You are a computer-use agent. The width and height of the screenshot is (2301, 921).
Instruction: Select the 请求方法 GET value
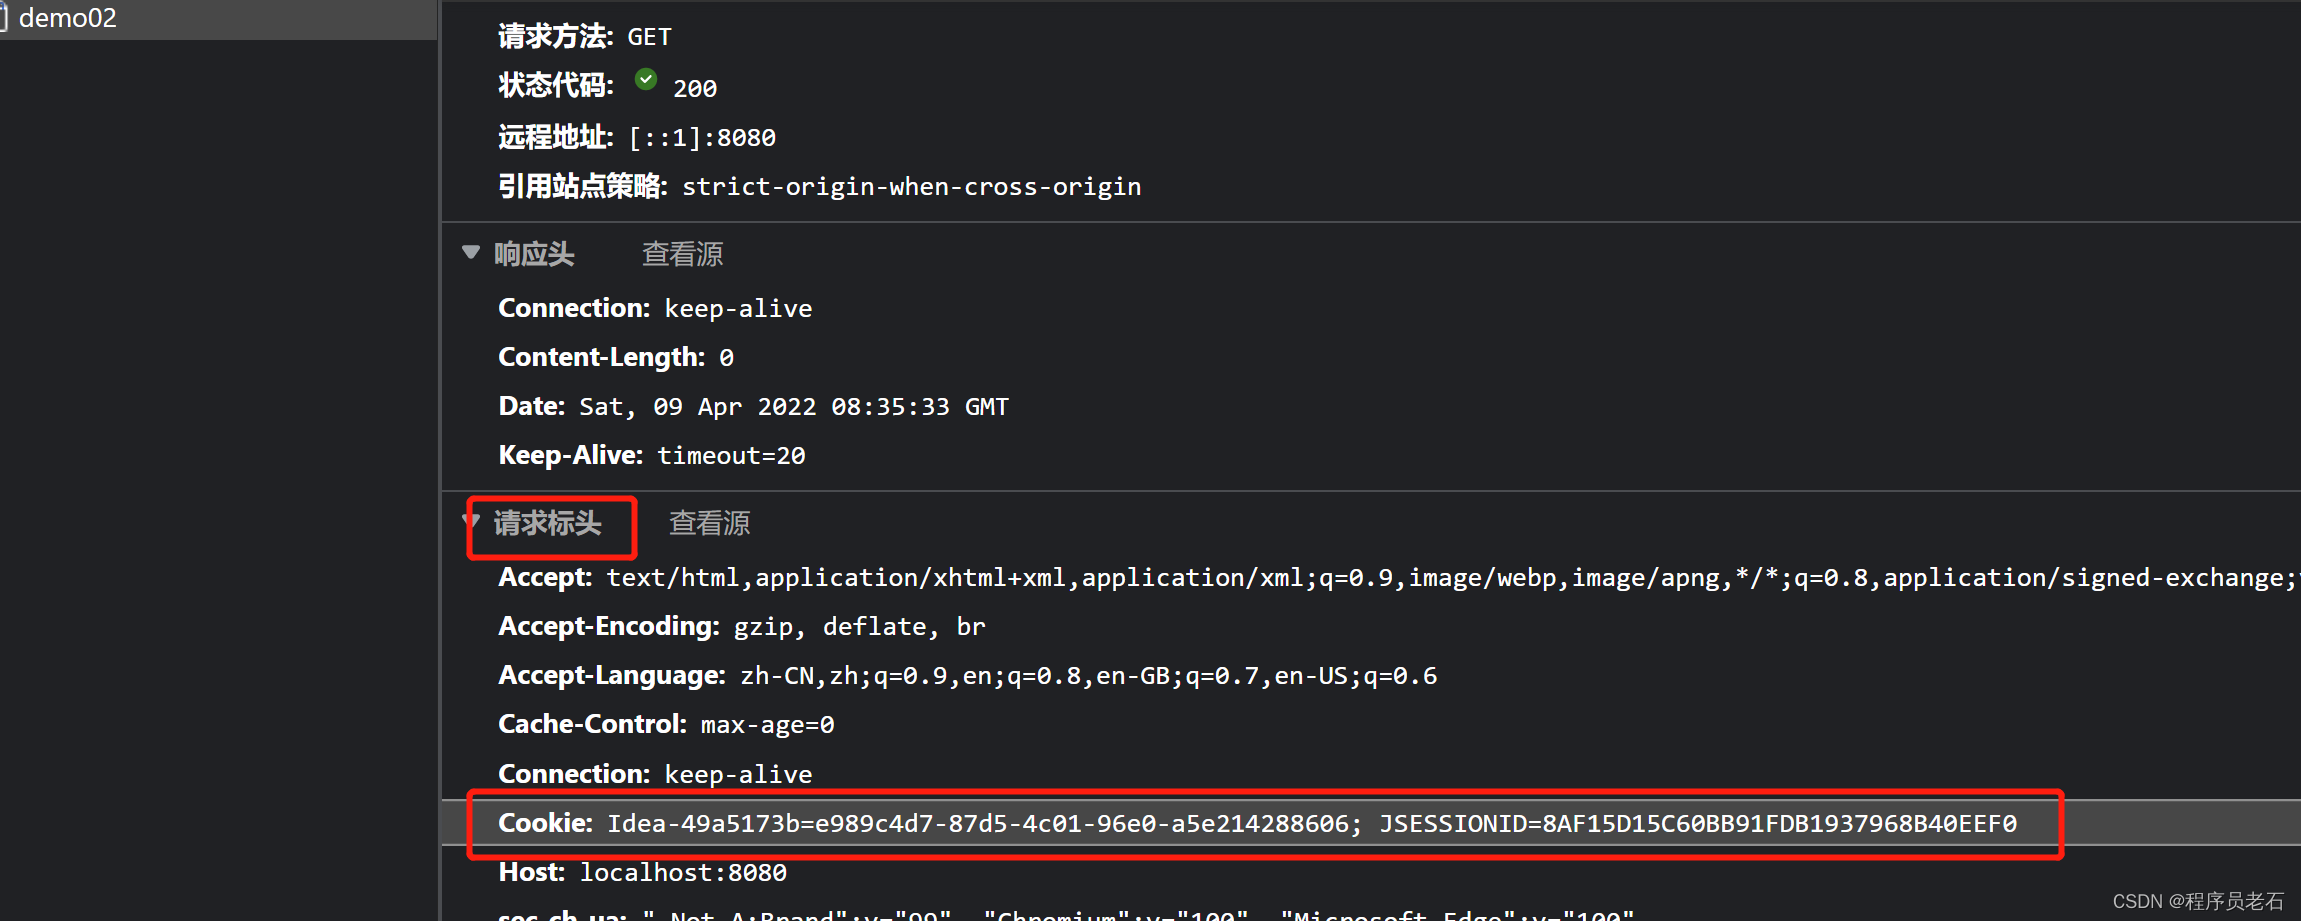649,38
